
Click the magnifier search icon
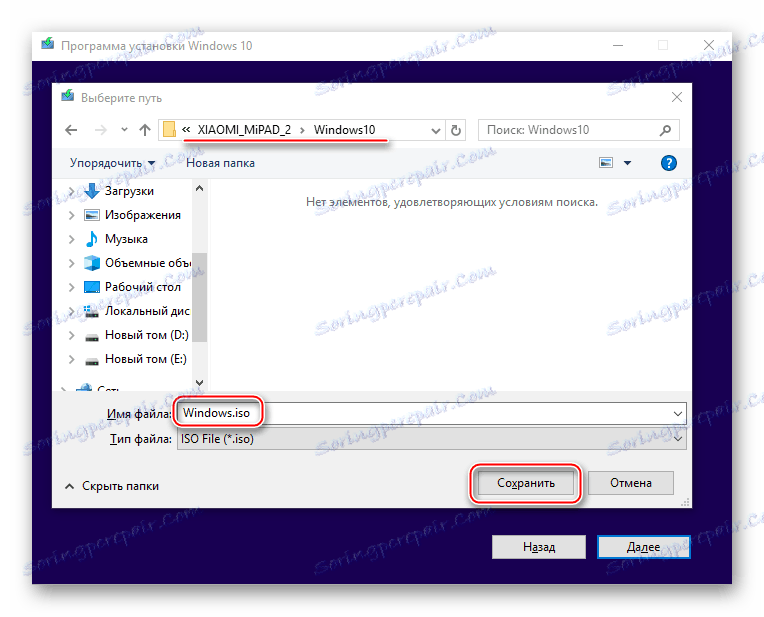click(x=665, y=130)
